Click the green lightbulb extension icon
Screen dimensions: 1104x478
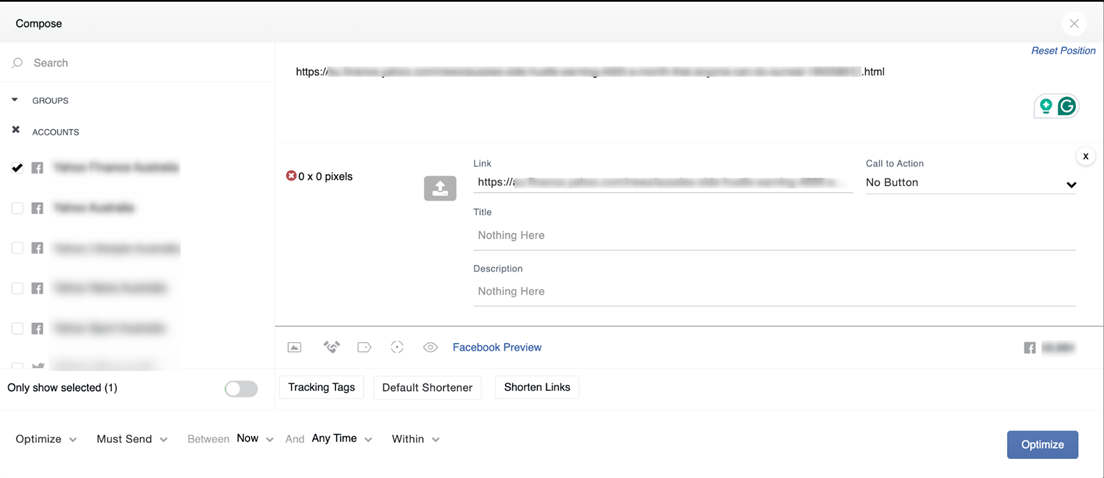1046,106
